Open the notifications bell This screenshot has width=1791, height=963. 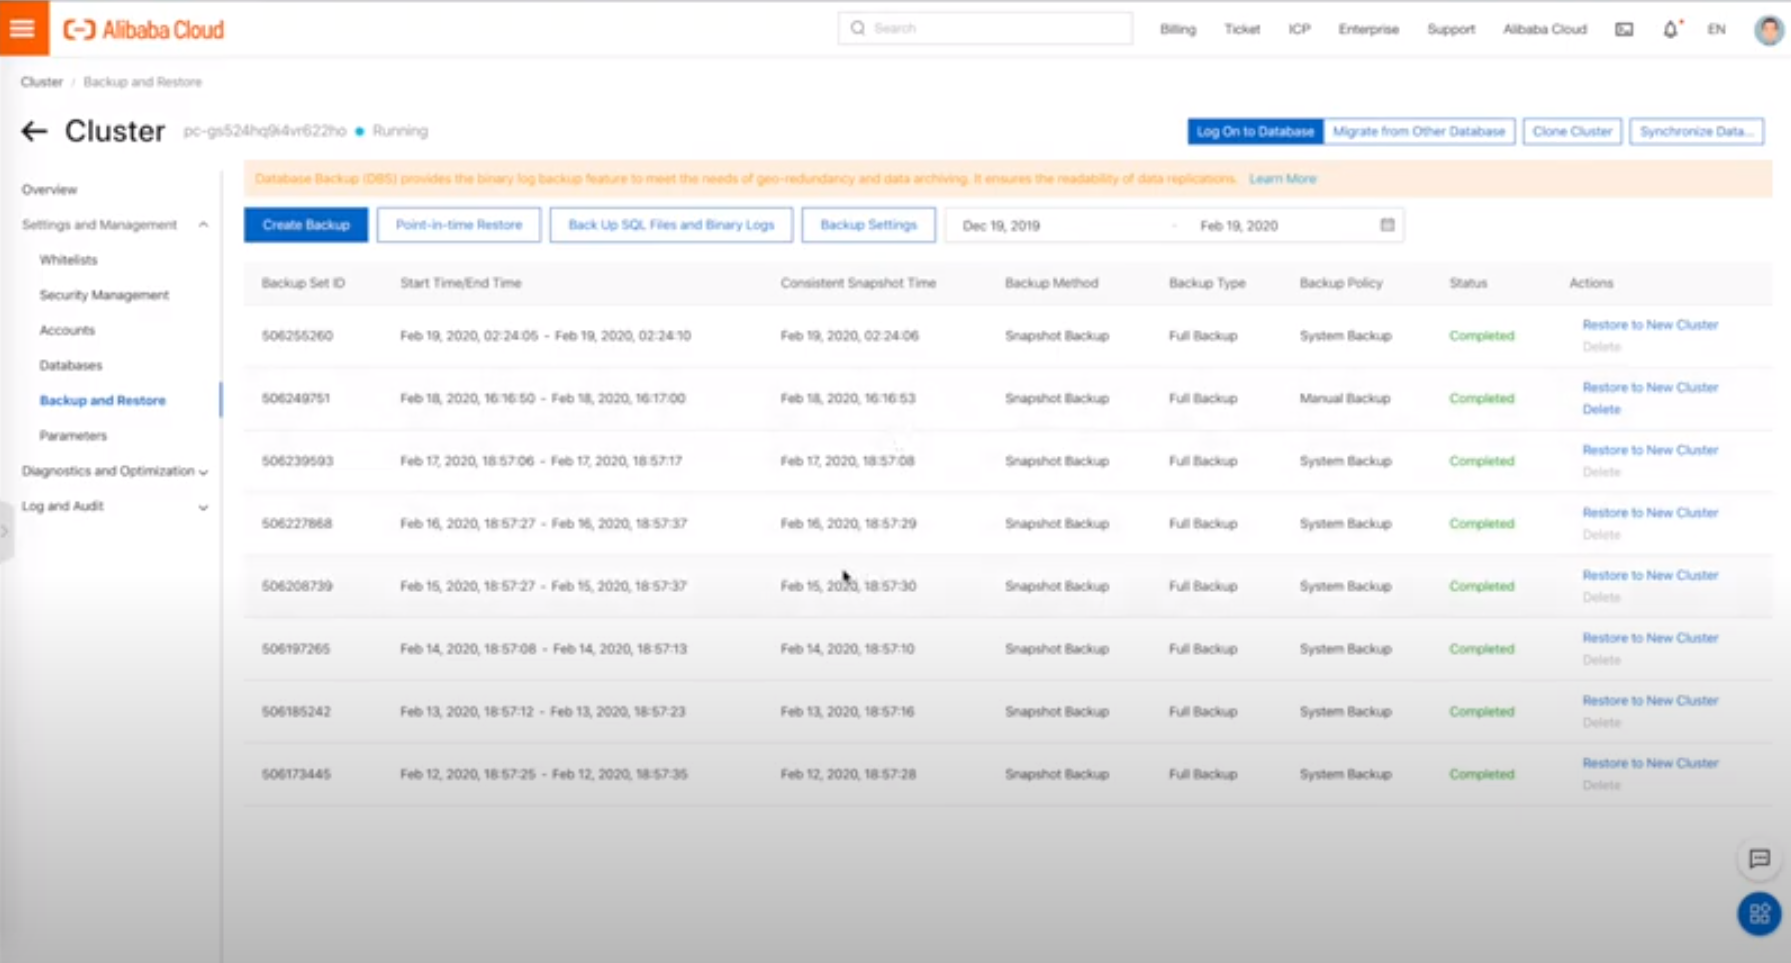1668,29
